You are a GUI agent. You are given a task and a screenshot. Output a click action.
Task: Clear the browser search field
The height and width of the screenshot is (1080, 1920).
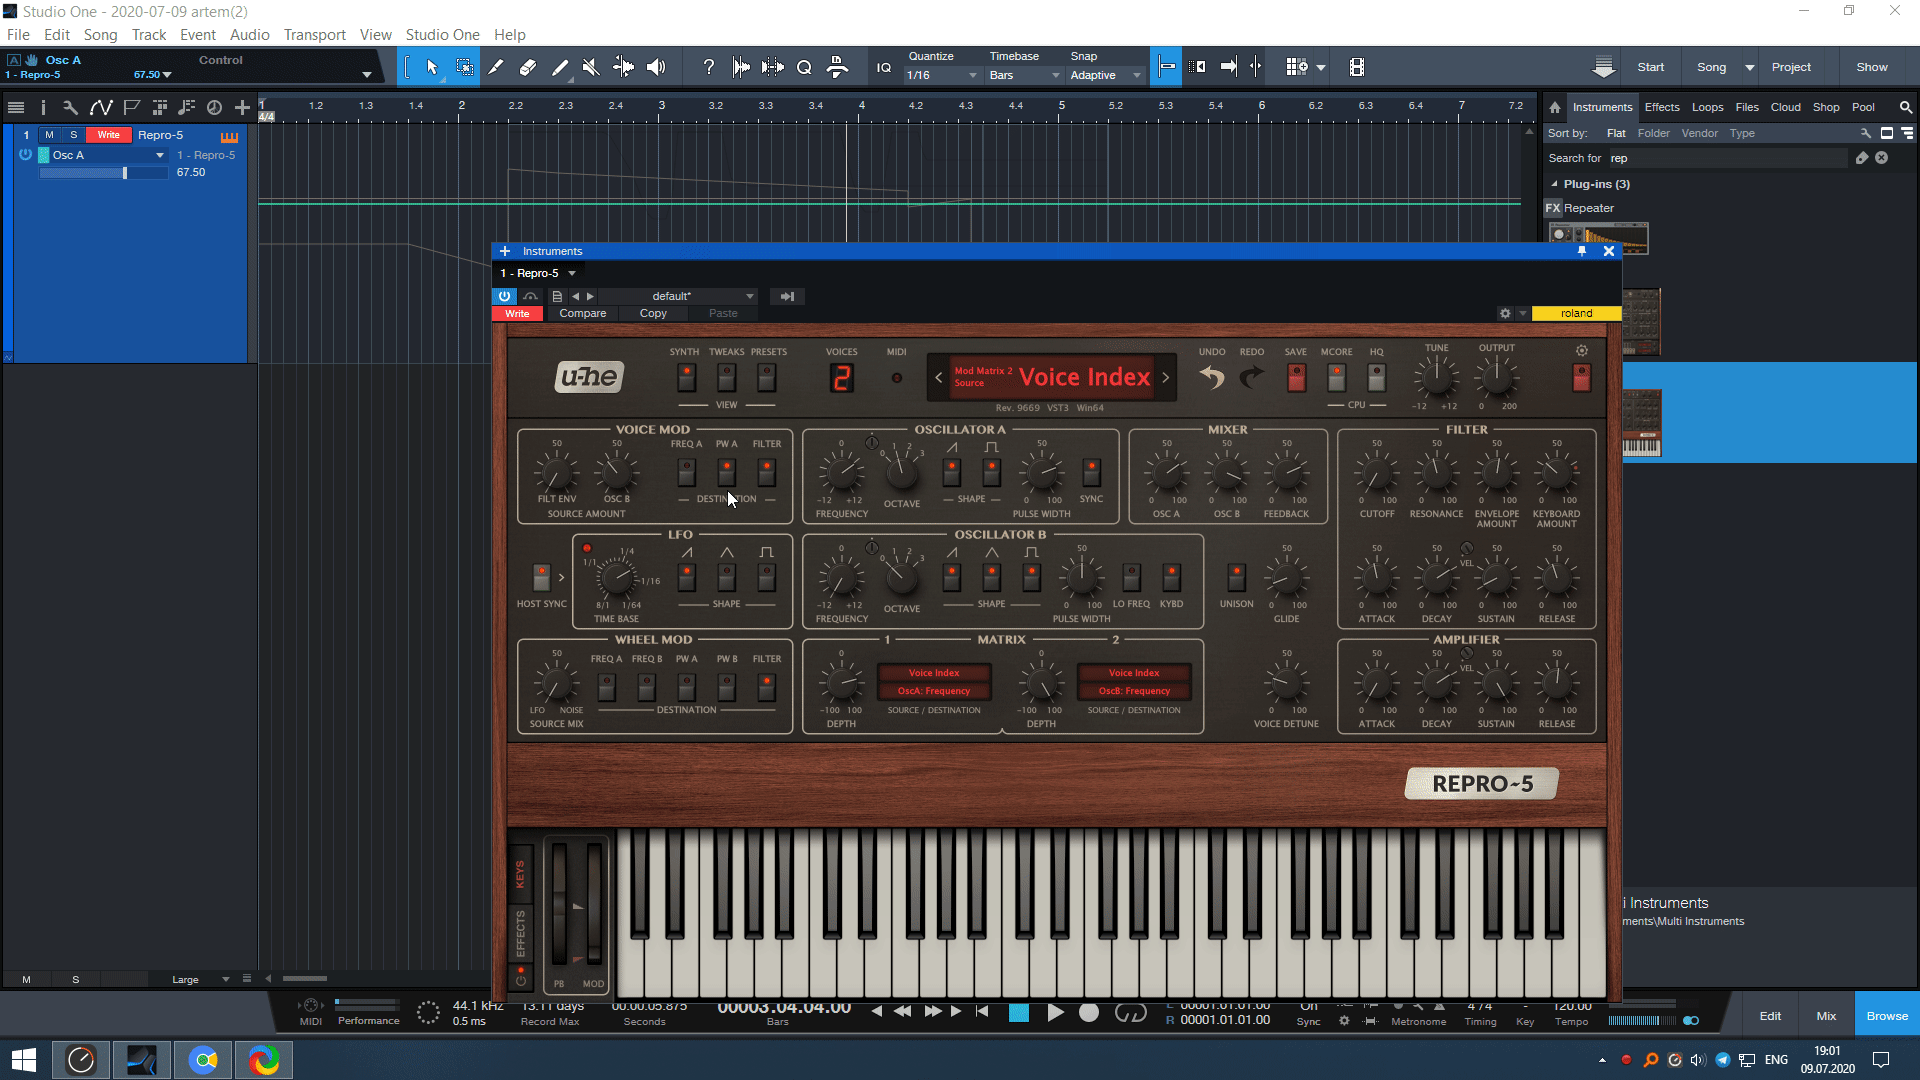point(1881,158)
